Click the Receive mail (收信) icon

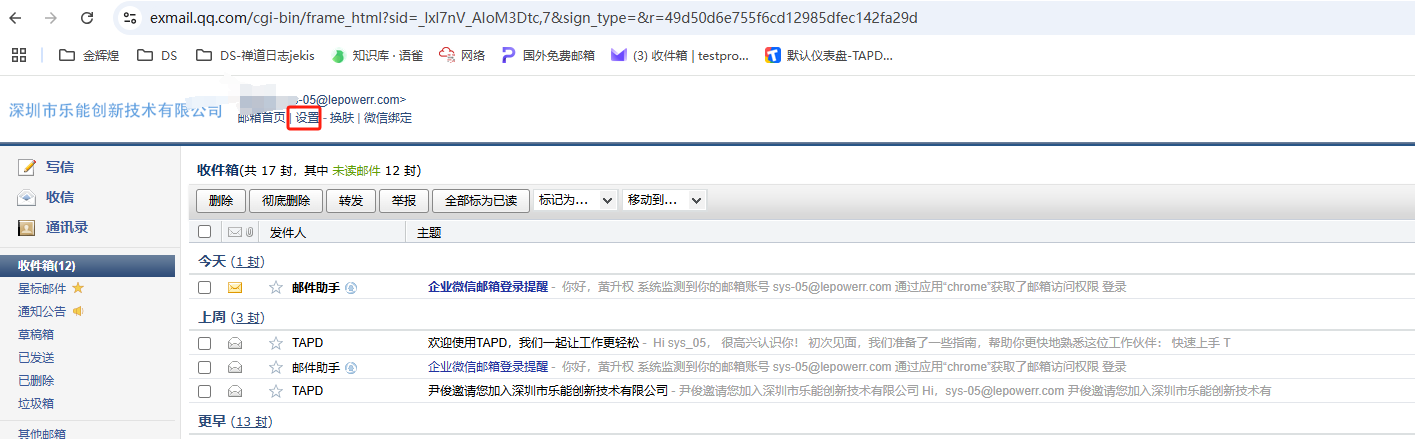tap(27, 198)
